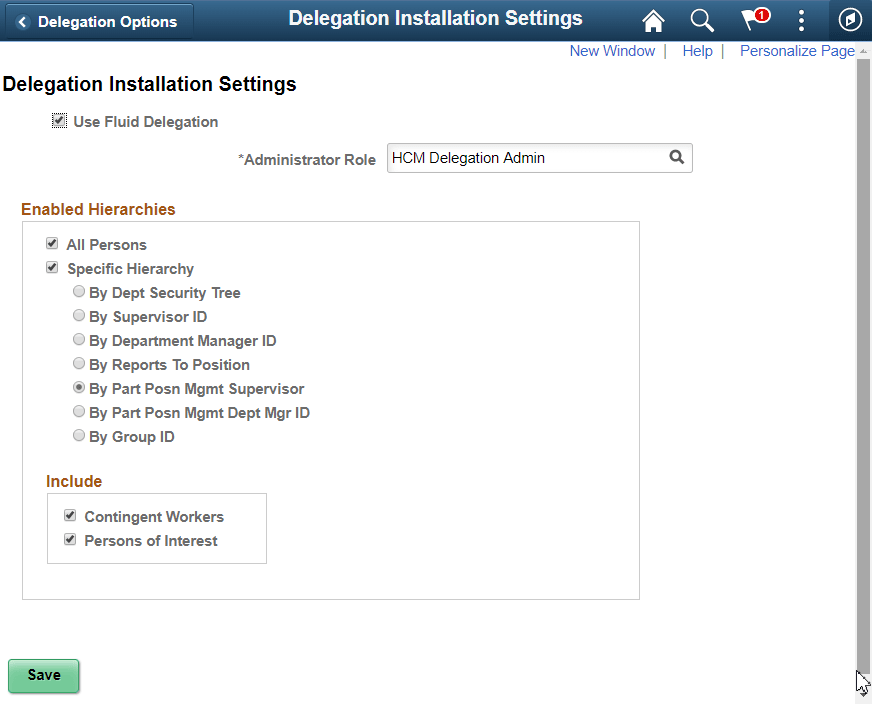This screenshot has width=872, height=704.
Task: Uncheck Contingent Workers in Include
Action: [x=70, y=515]
